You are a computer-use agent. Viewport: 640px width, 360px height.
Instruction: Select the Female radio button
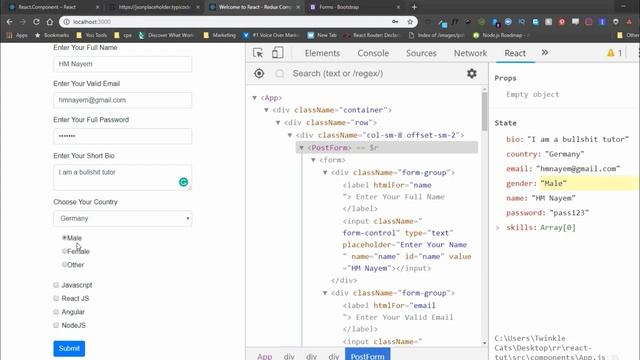(x=64, y=251)
